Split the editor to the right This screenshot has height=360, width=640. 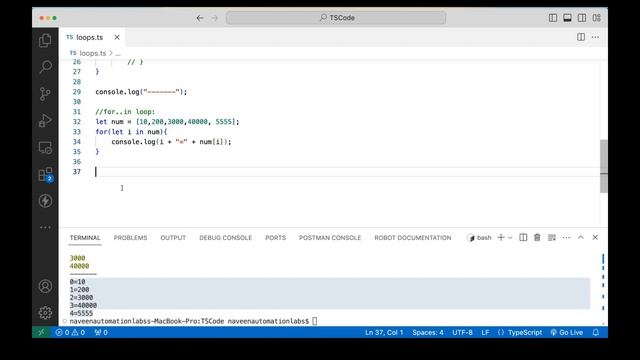581,37
